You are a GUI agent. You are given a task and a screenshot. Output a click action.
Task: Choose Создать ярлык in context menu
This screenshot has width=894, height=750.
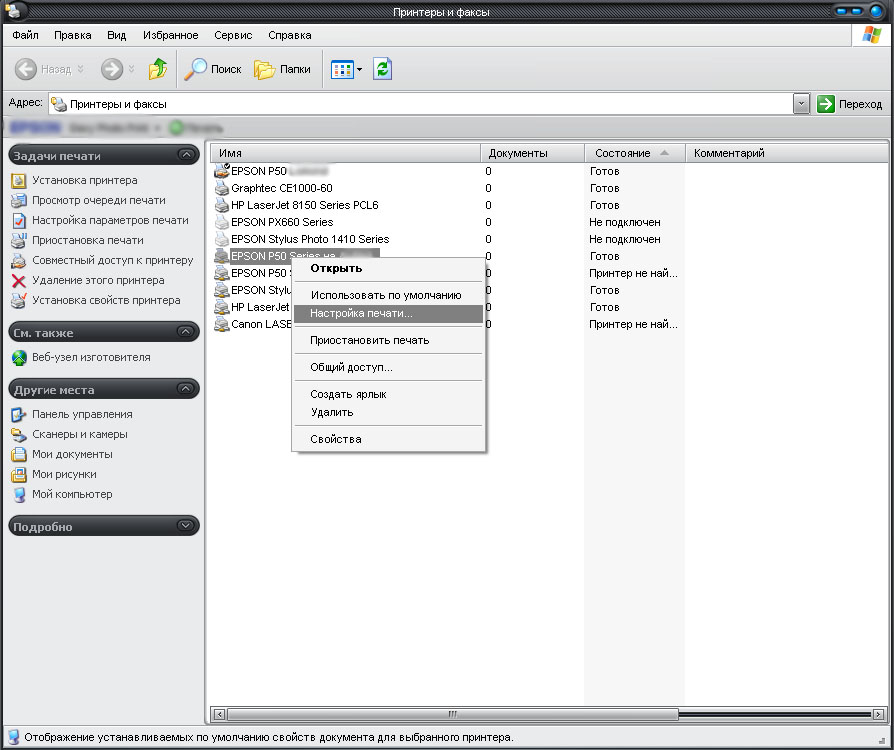click(388, 394)
